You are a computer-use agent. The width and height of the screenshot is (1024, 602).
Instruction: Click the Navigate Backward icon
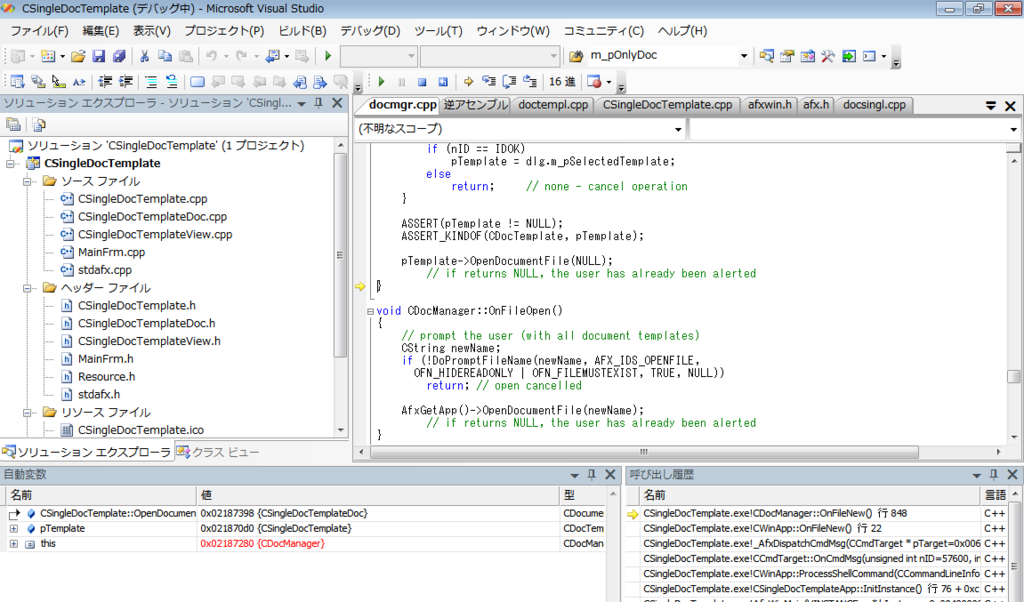pyautogui.click(x=273, y=56)
